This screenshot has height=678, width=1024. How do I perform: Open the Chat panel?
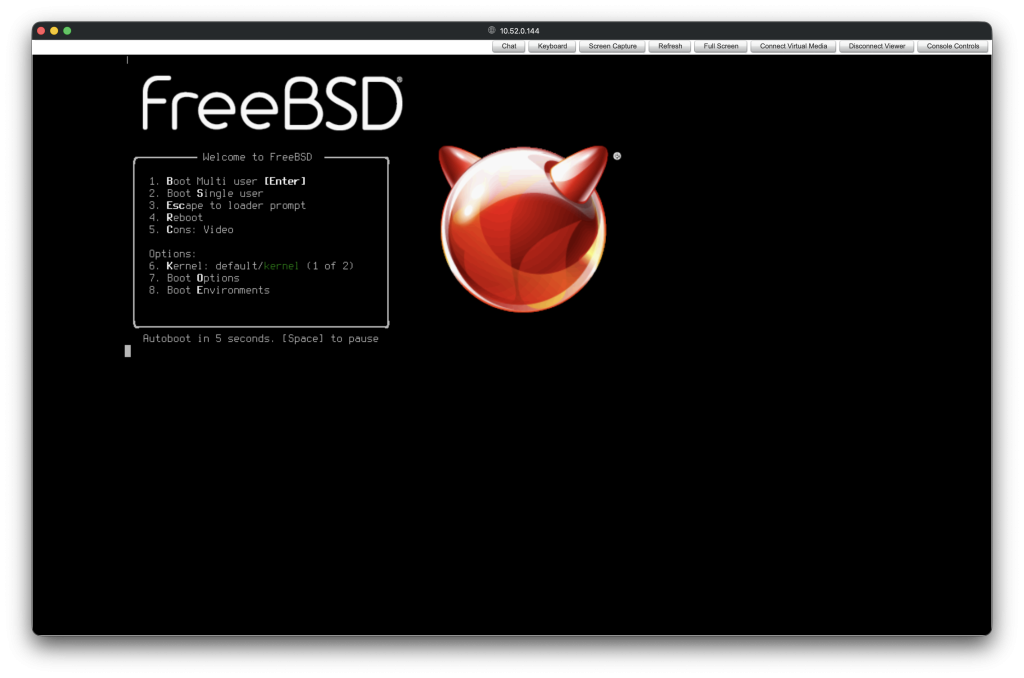click(508, 45)
